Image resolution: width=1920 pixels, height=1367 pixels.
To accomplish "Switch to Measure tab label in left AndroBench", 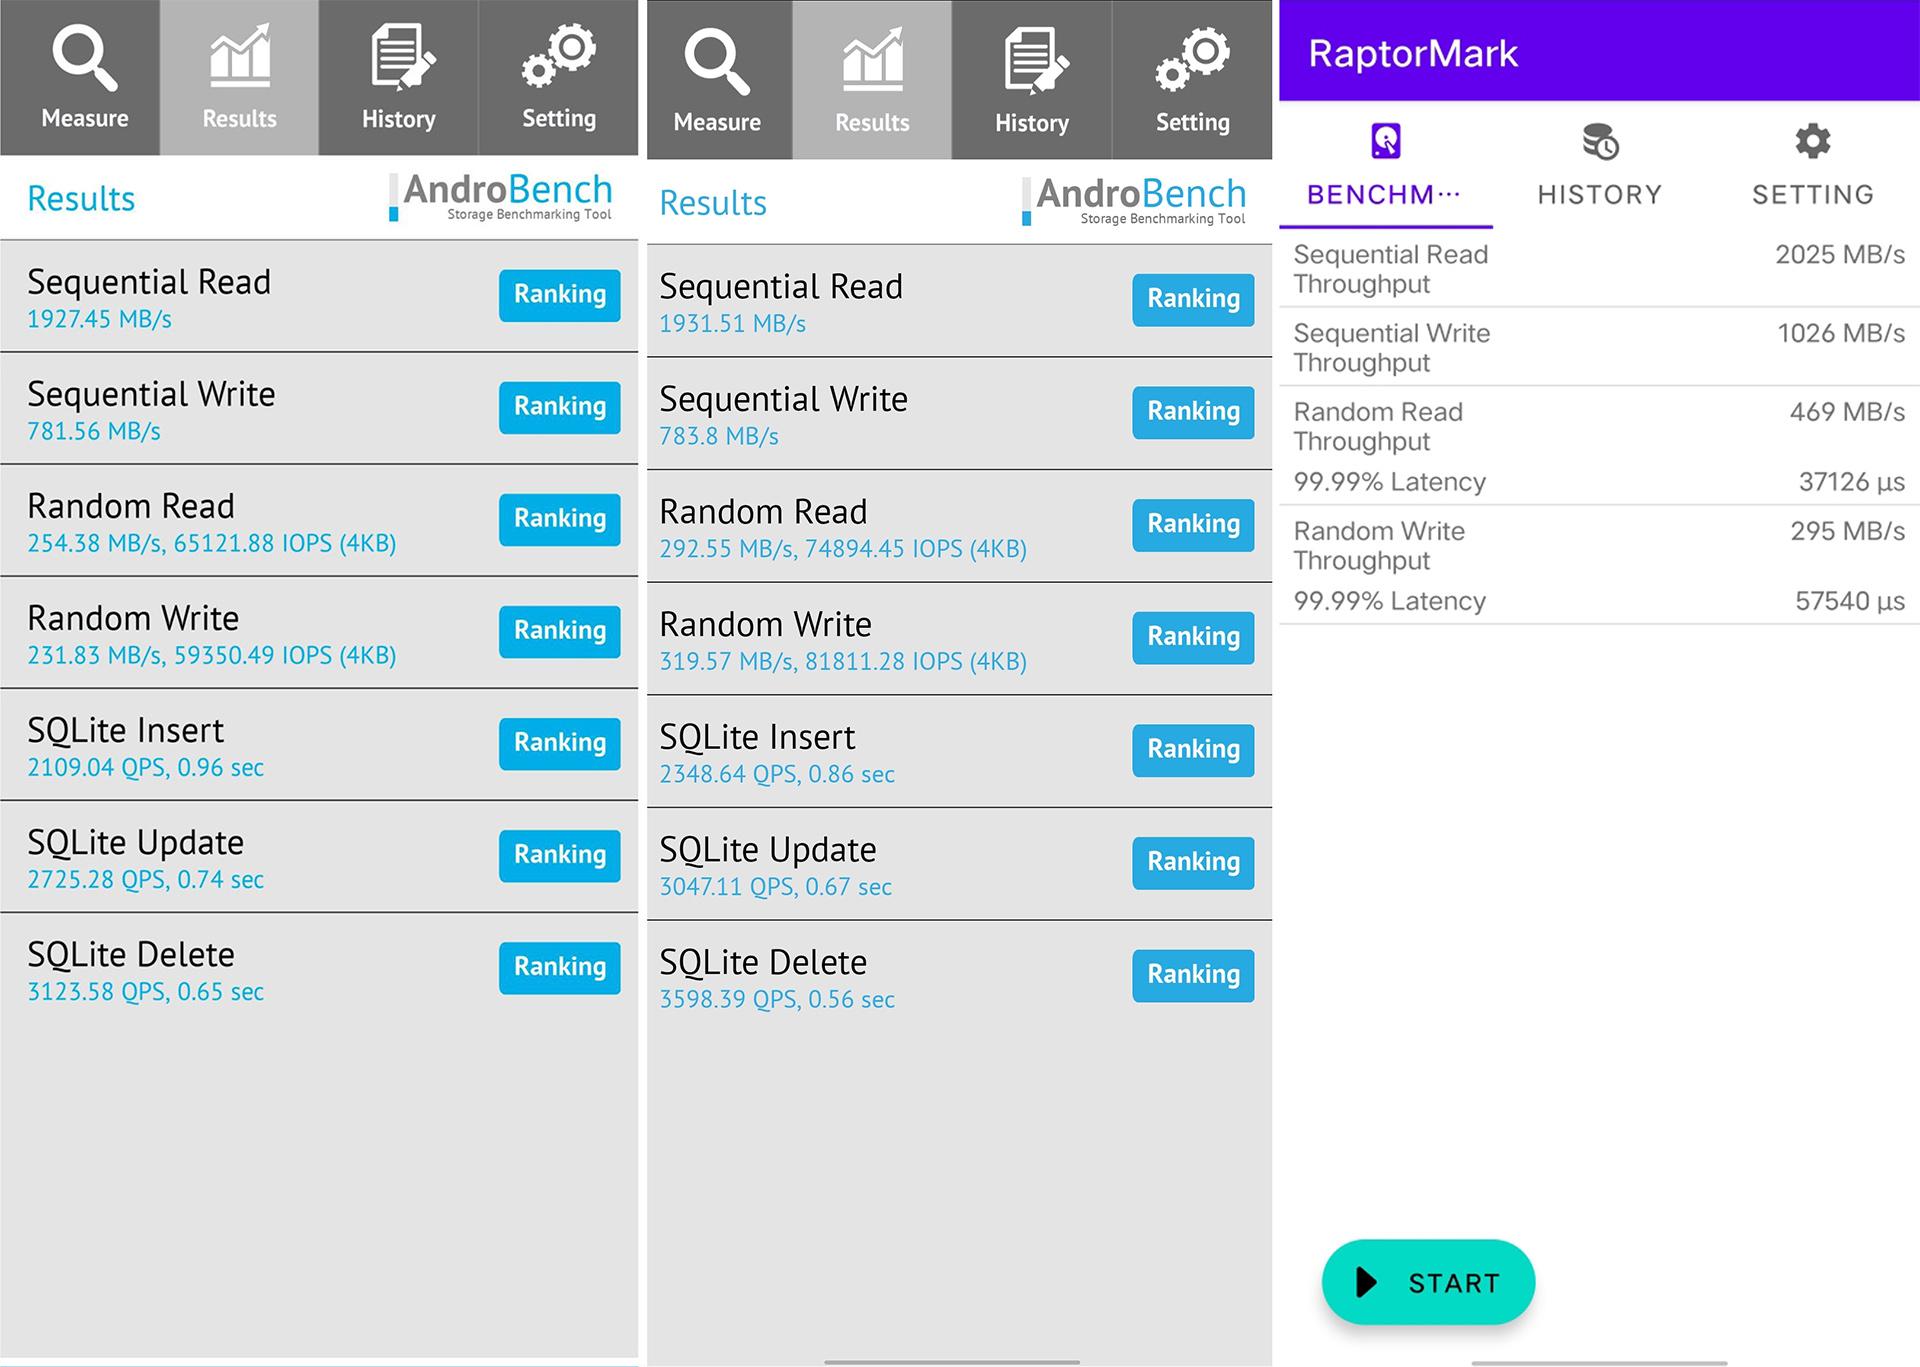I will pyautogui.click(x=85, y=118).
